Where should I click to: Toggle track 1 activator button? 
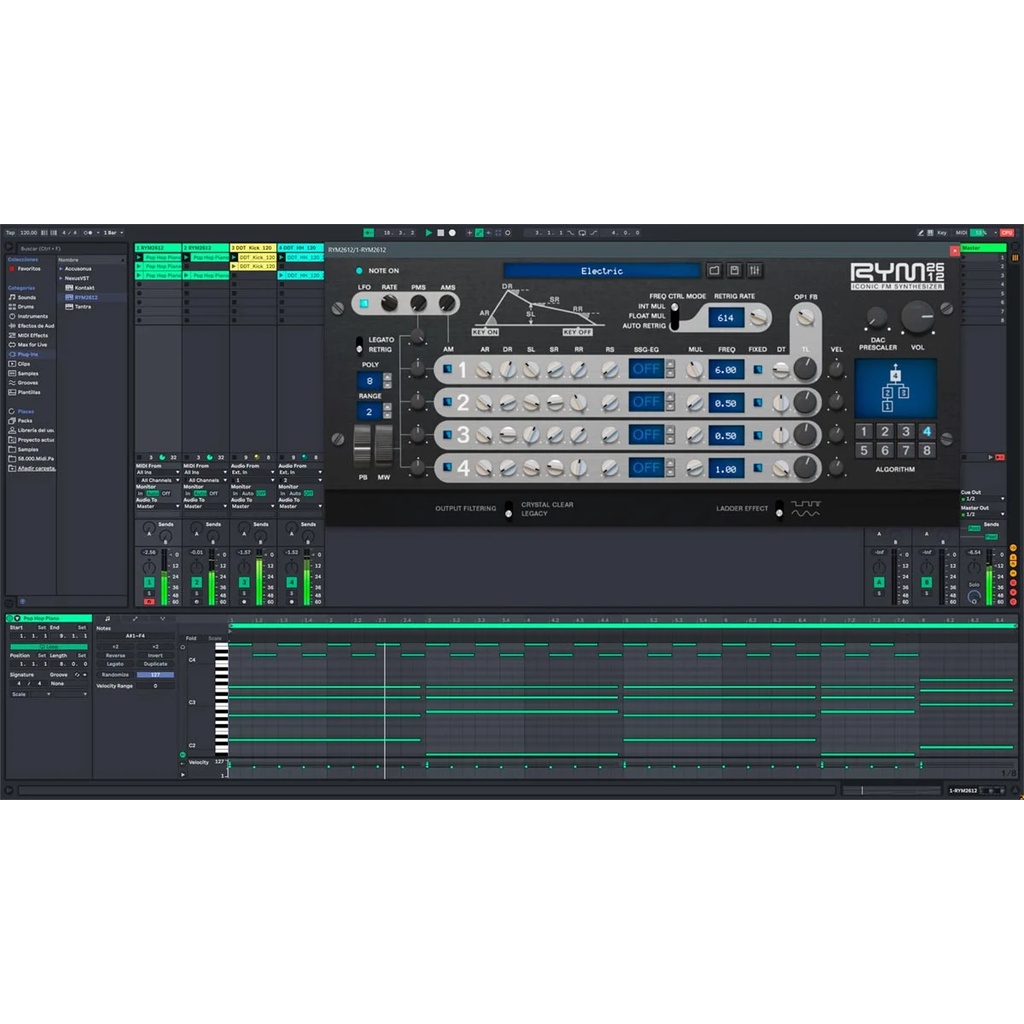point(149,582)
